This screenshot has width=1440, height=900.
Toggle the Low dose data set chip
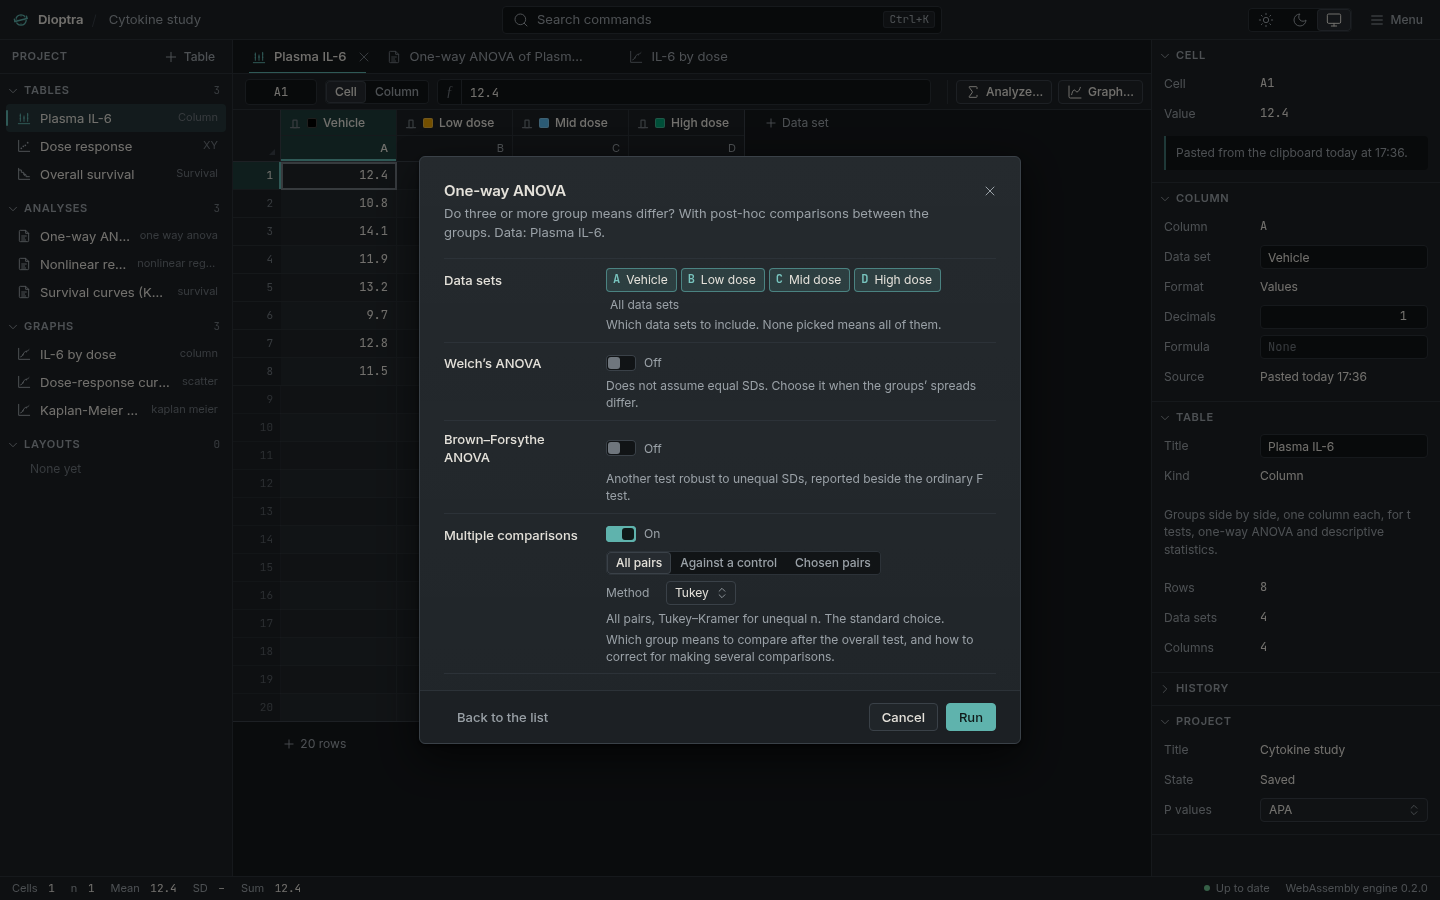point(723,280)
